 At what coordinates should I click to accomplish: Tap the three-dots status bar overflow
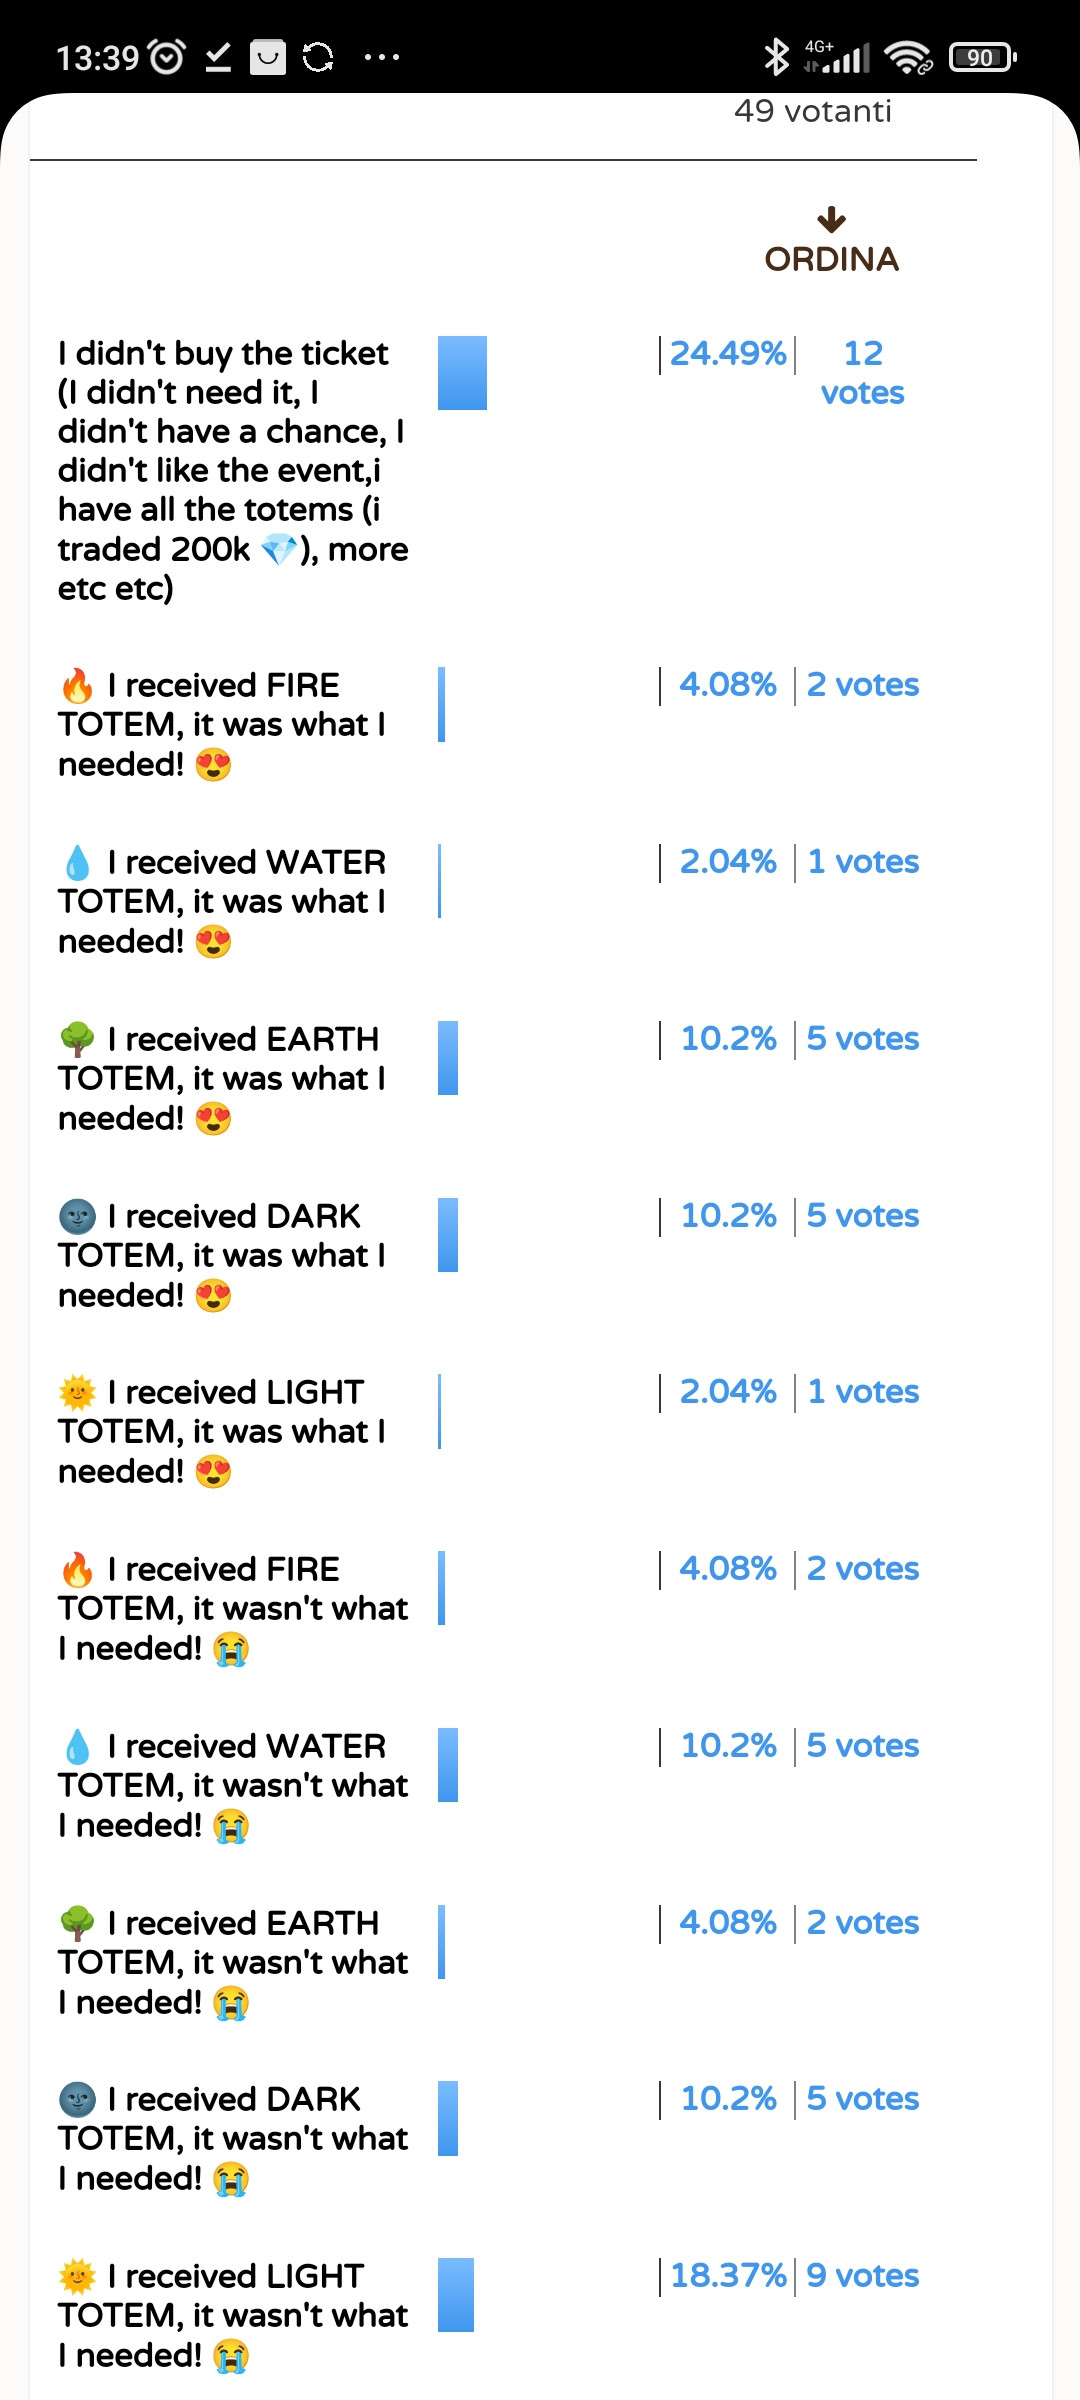tap(382, 57)
